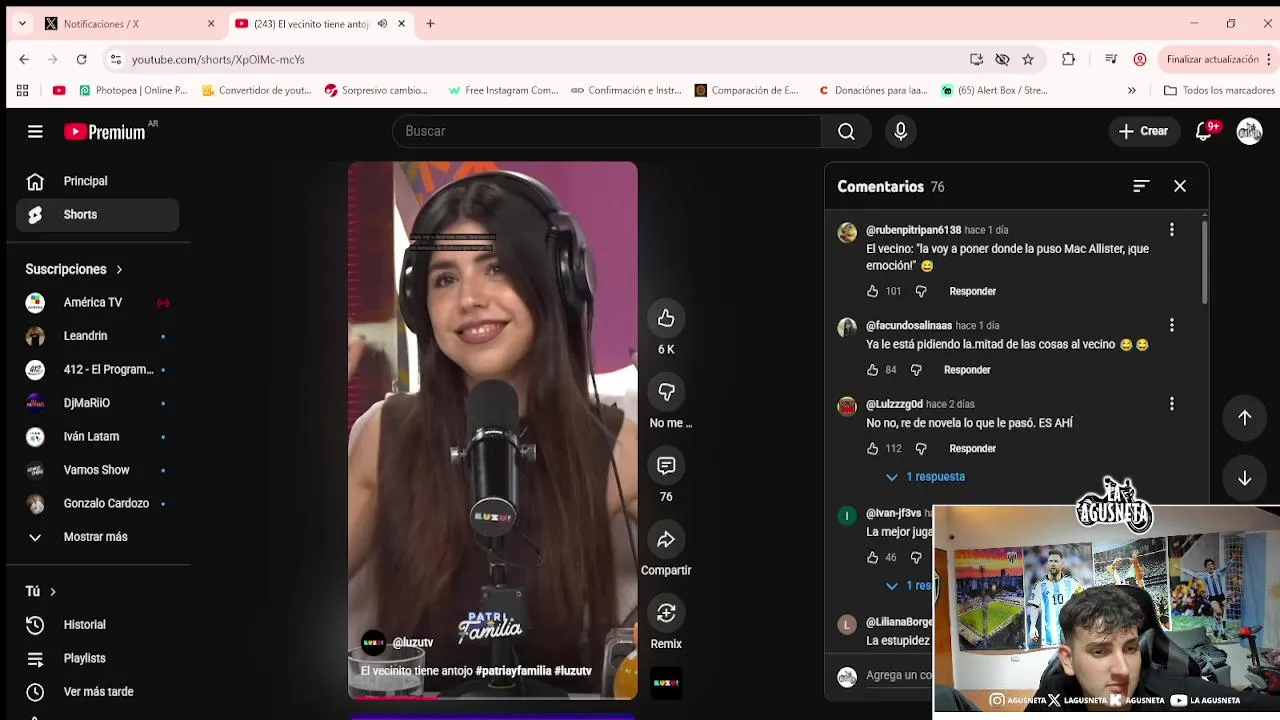
Task: Open 412 - El Programa subscription
Action: pos(97,369)
